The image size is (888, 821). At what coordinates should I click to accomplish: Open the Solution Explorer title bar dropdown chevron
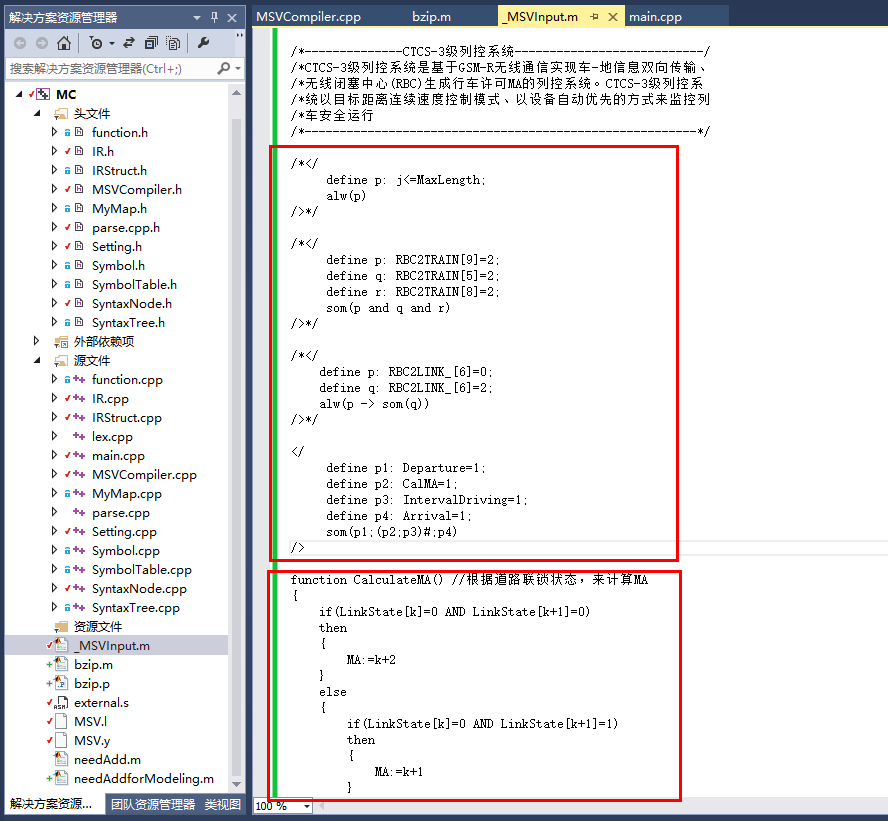coord(196,16)
